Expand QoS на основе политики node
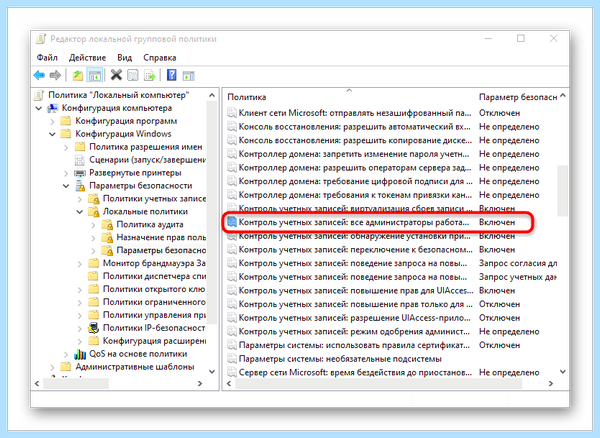This screenshot has height=438, width=600. point(66,354)
